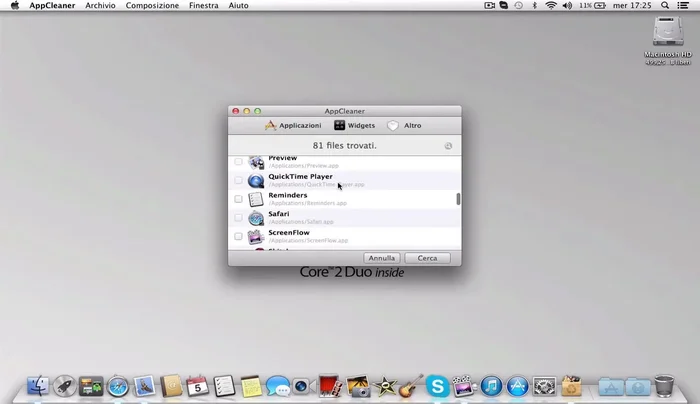Open the Trash in the Dock

664,386
